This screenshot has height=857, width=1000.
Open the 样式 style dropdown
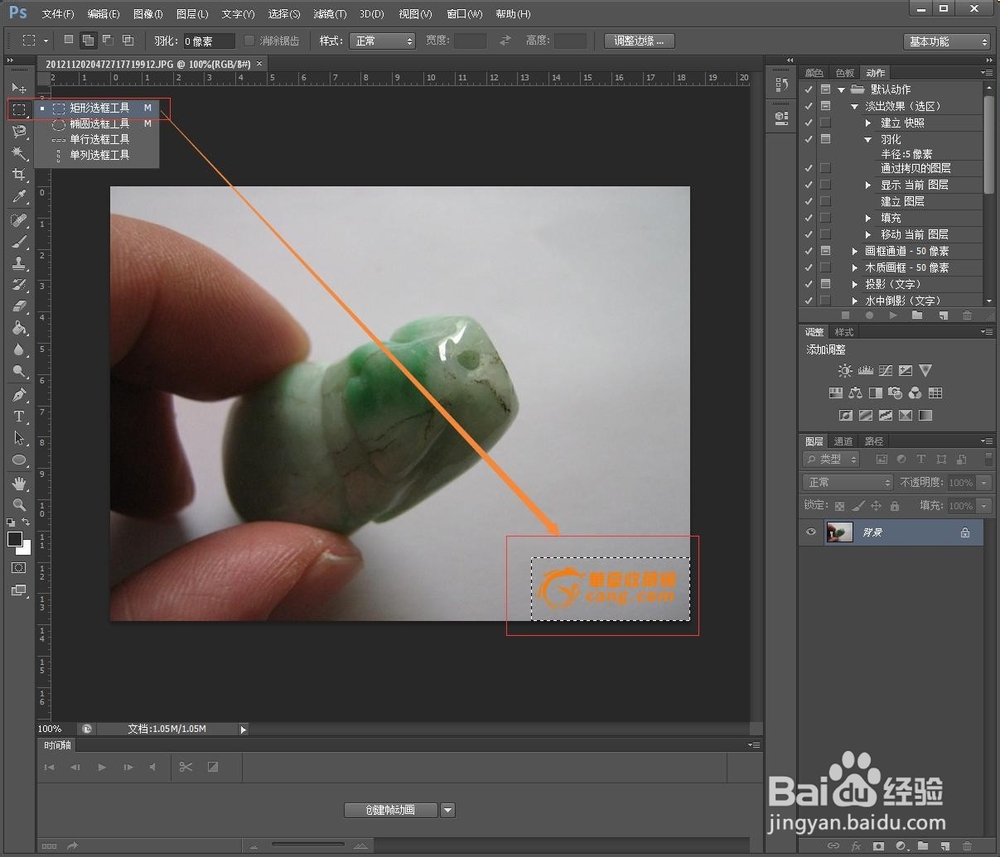click(x=382, y=41)
